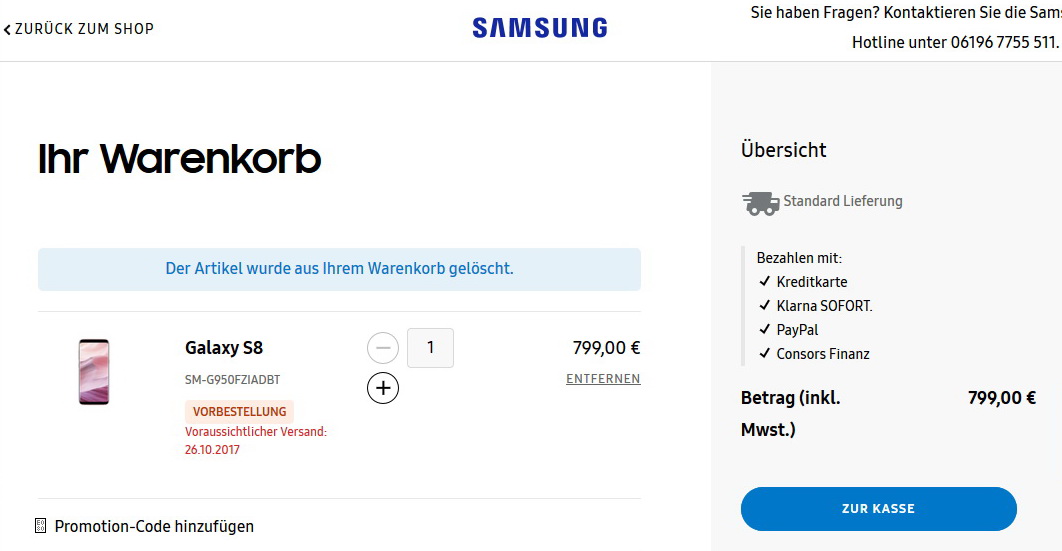Image resolution: width=1062 pixels, height=551 pixels.
Task: Go back via ZURÜCK ZUM SHOP
Action: point(84,29)
